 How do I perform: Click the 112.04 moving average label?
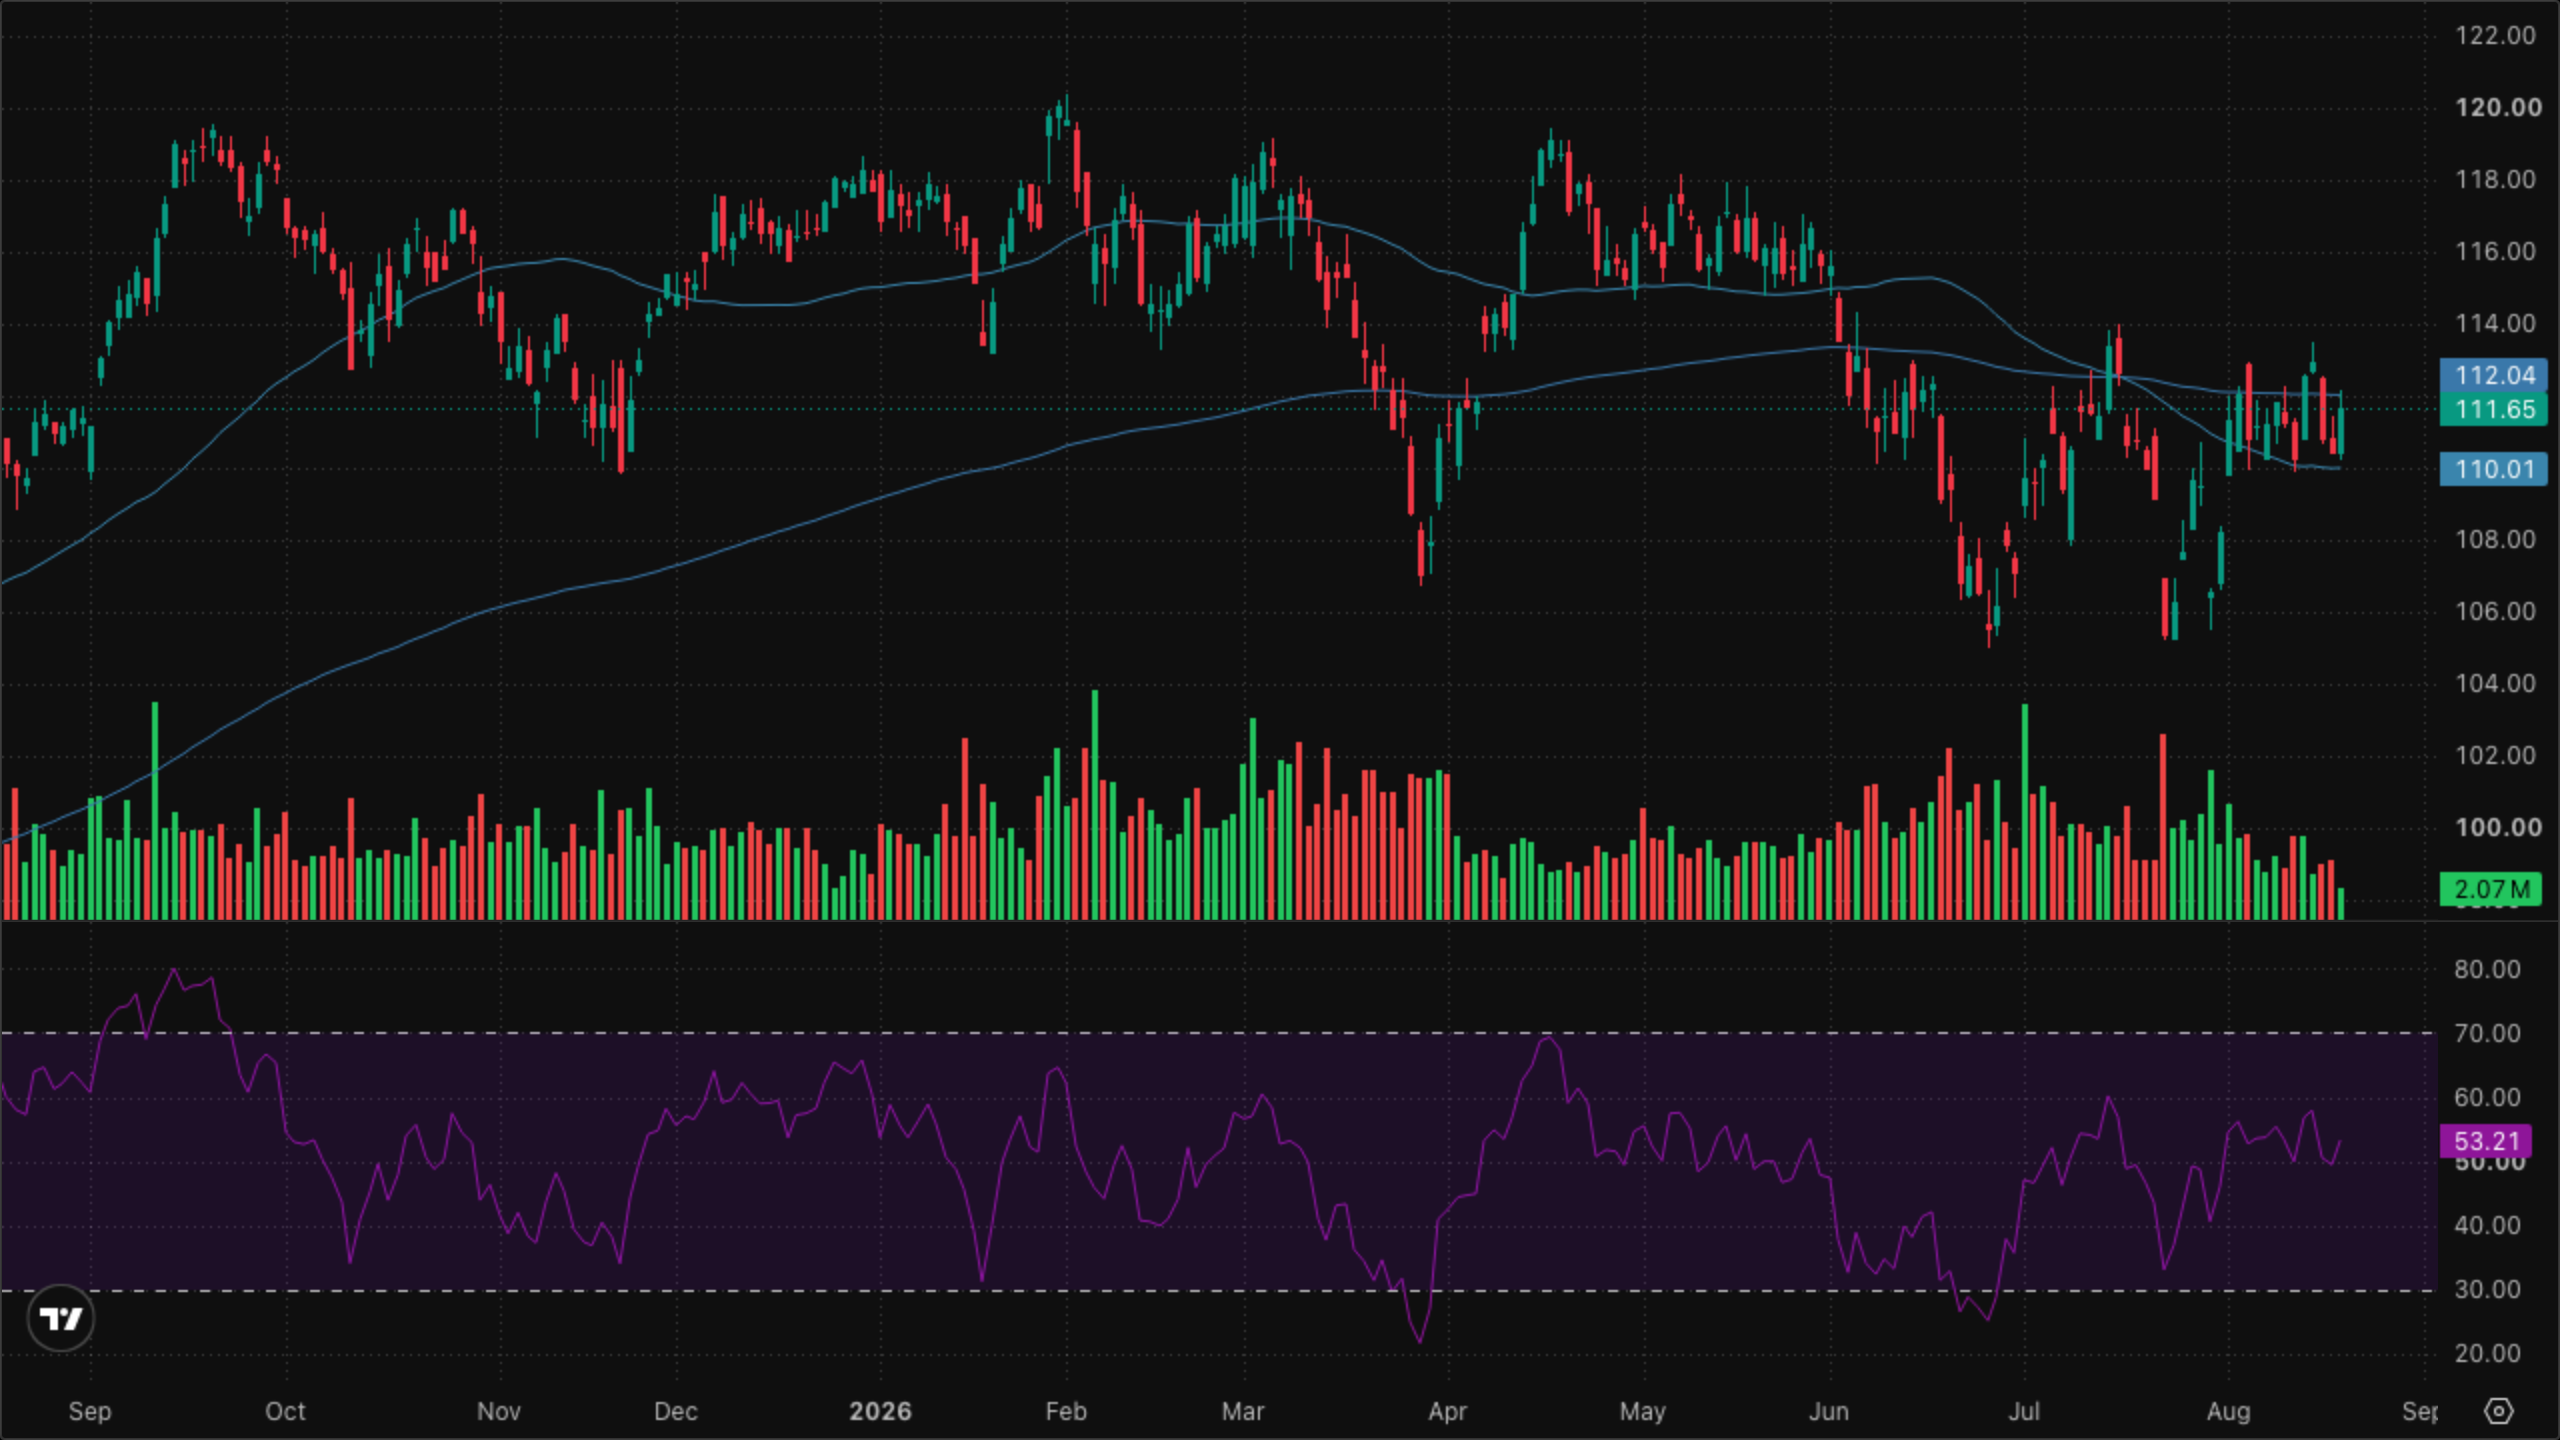click(2494, 375)
